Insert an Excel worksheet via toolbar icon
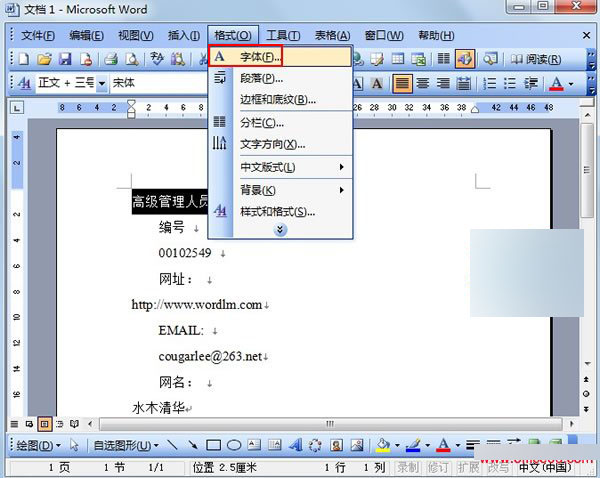 (419, 59)
